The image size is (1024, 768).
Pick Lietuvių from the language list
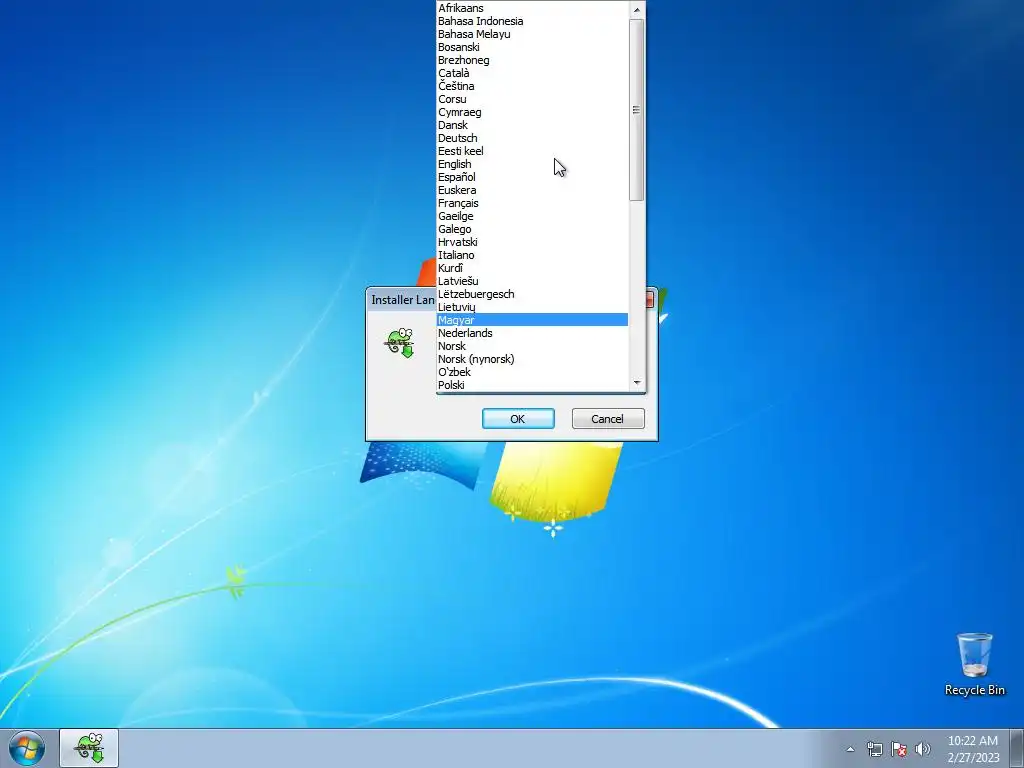pyautogui.click(x=532, y=307)
